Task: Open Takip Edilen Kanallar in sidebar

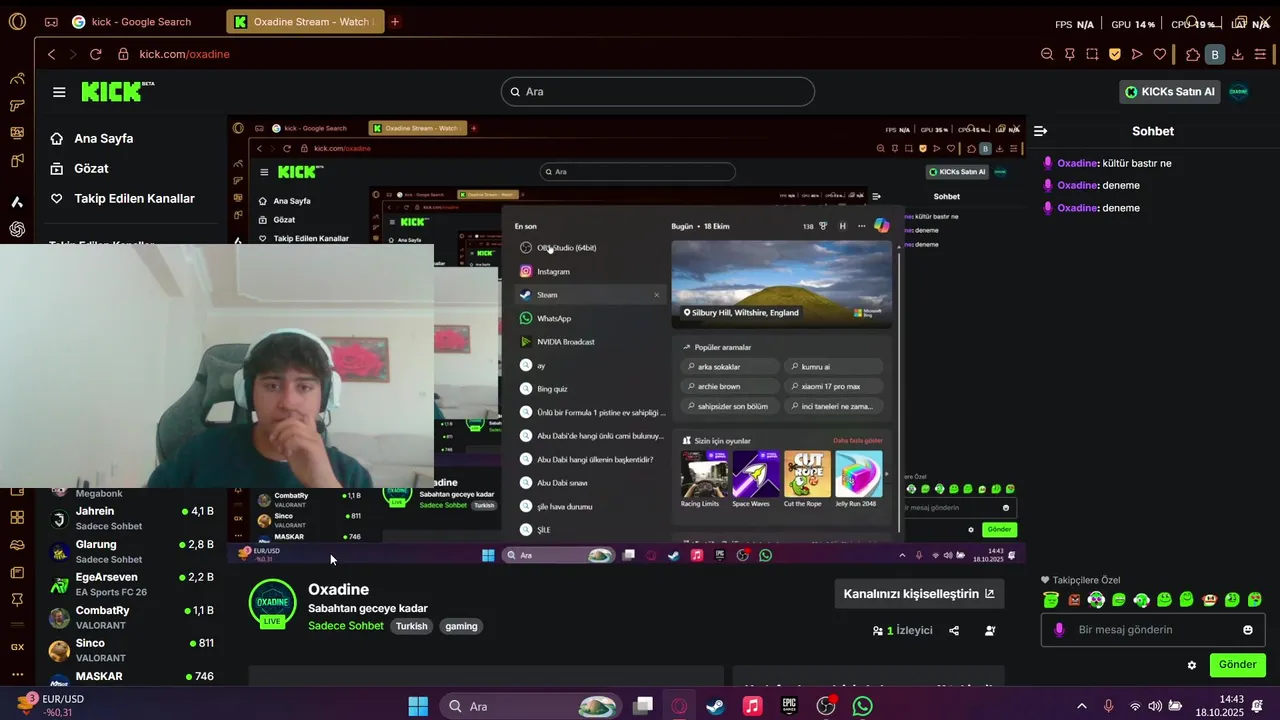Action: pyautogui.click(x=123, y=198)
